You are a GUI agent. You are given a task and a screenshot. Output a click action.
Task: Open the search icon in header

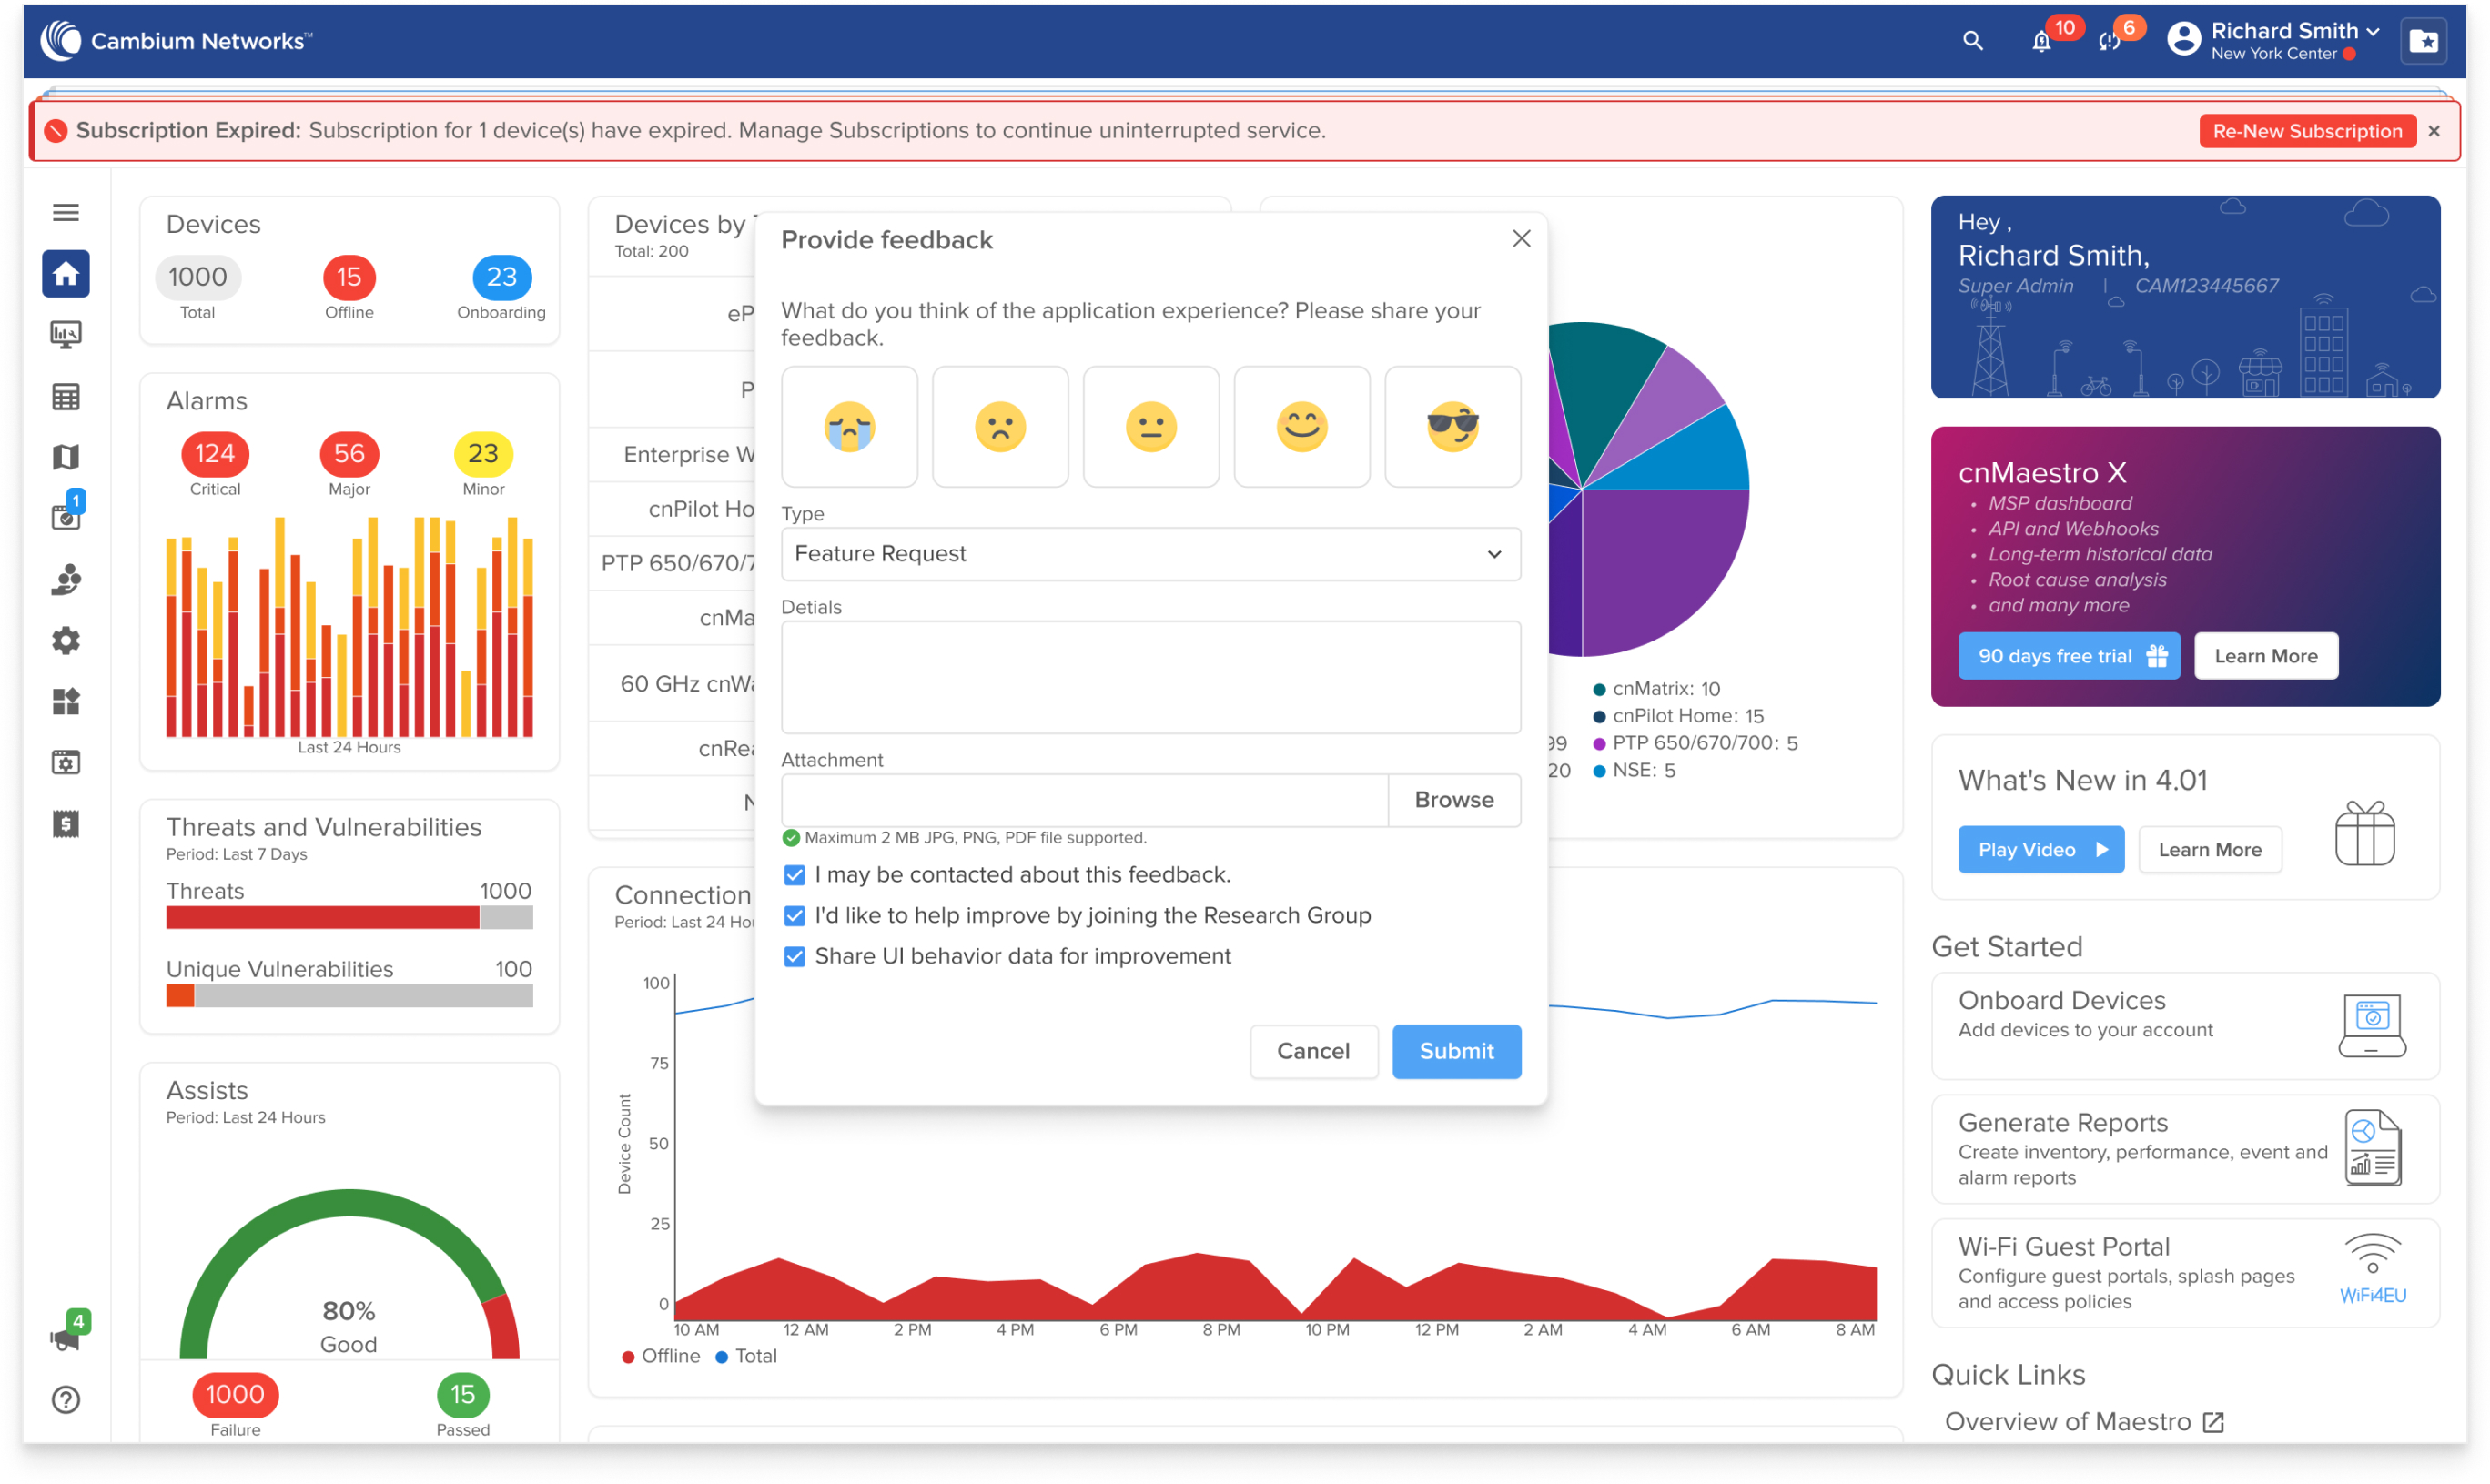tap(1972, 41)
